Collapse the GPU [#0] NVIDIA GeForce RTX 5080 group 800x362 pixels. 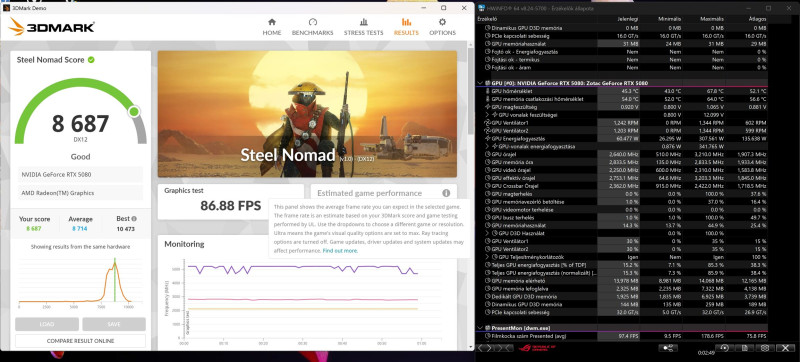pyautogui.click(x=480, y=83)
